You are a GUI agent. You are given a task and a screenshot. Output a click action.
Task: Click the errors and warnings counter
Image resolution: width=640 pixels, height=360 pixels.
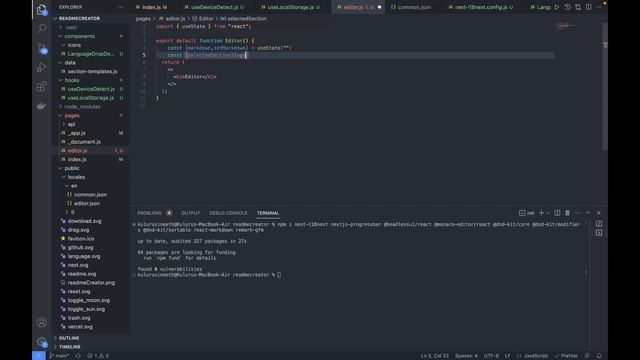point(98,356)
